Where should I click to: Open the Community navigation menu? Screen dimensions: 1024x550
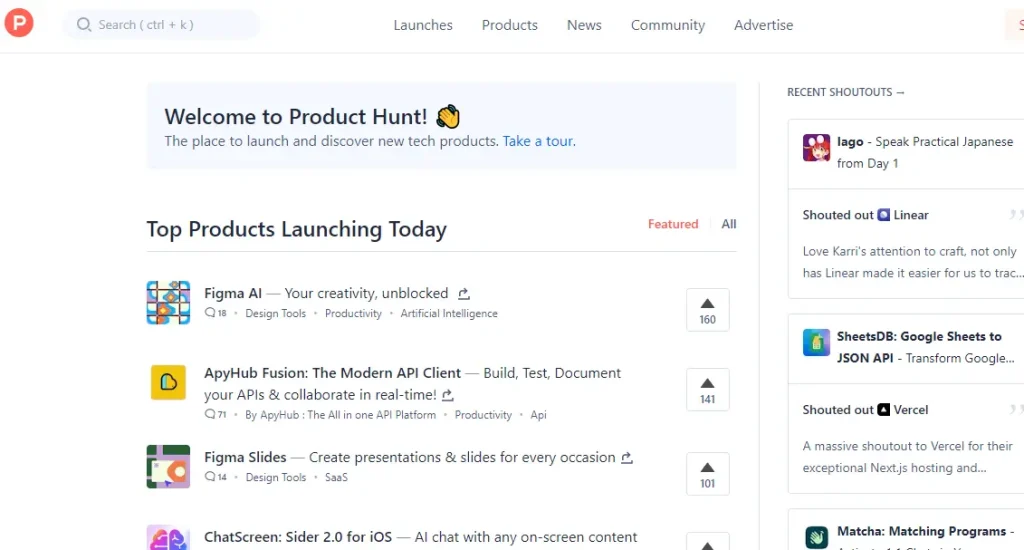coord(667,25)
